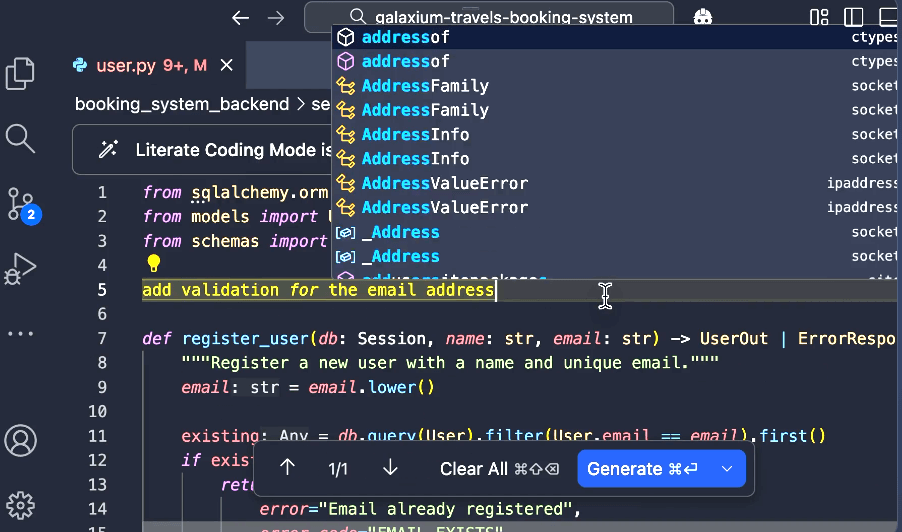The height and width of the screenshot is (532, 902).
Task: Click line number 7 in the gutter
Action: click(x=102, y=338)
